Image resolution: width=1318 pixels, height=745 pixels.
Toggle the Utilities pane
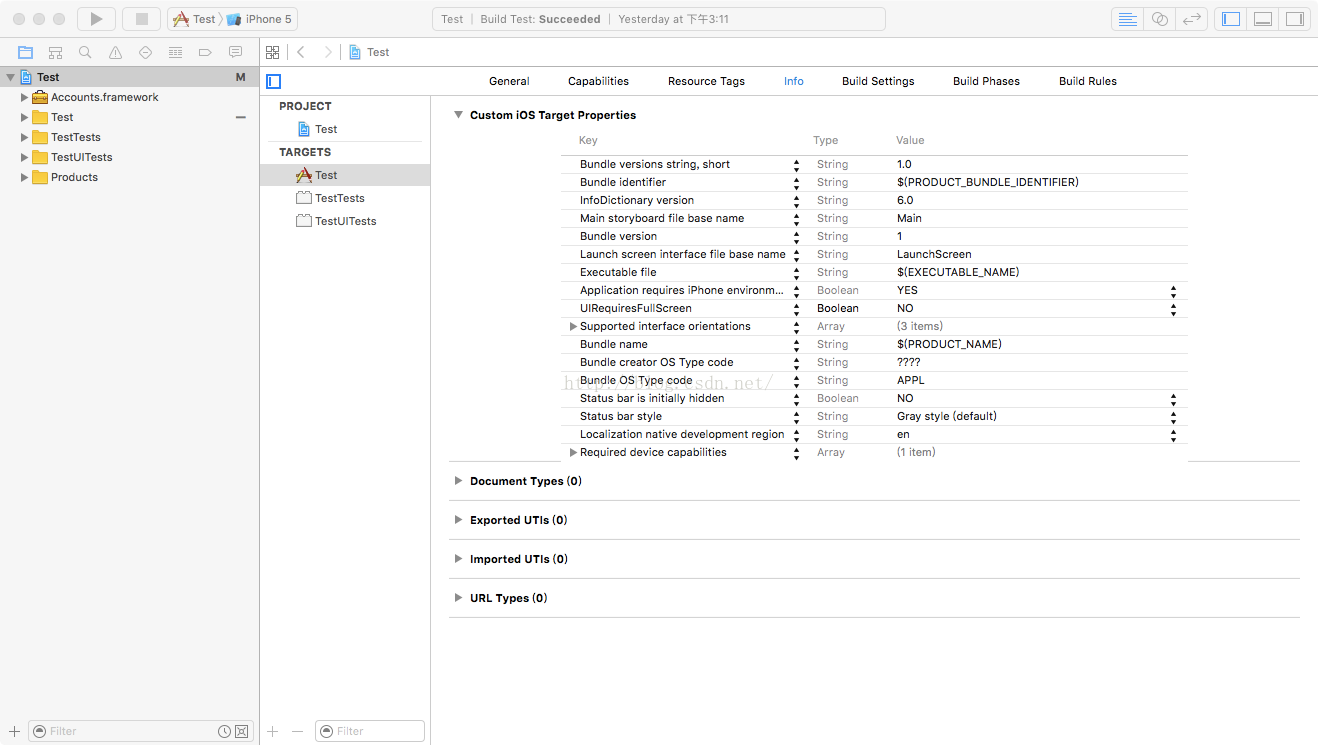pos(1295,19)
